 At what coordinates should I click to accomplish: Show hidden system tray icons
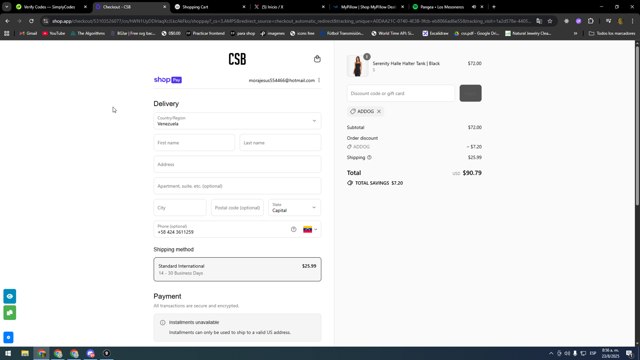[x=551, y=353]
